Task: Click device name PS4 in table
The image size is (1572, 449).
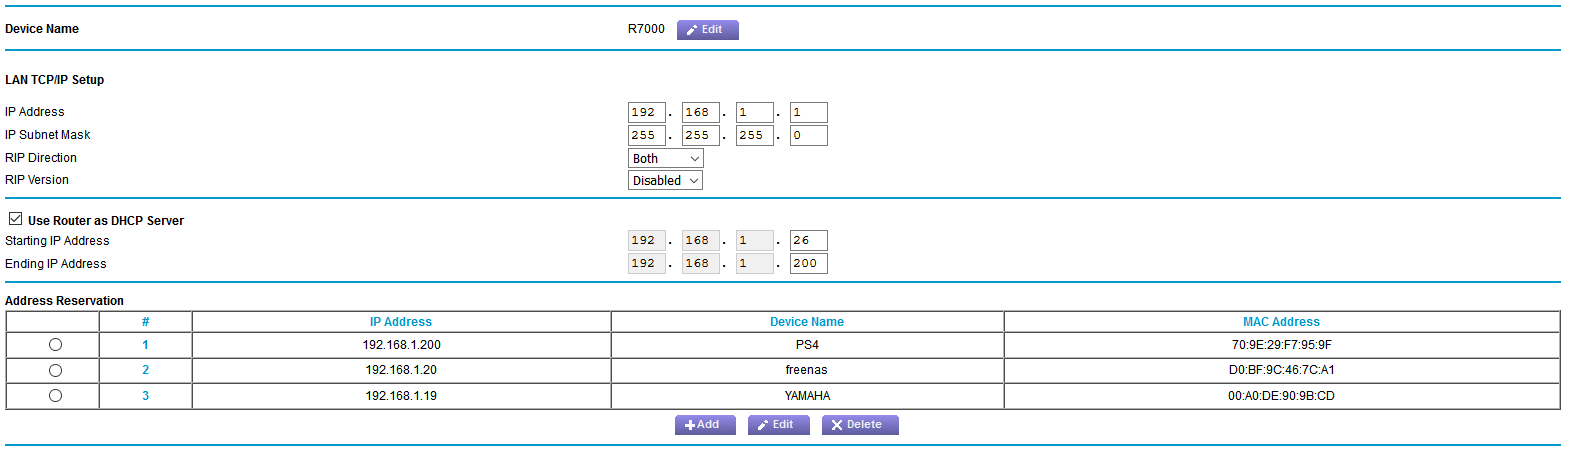Action: pos(807,345)
